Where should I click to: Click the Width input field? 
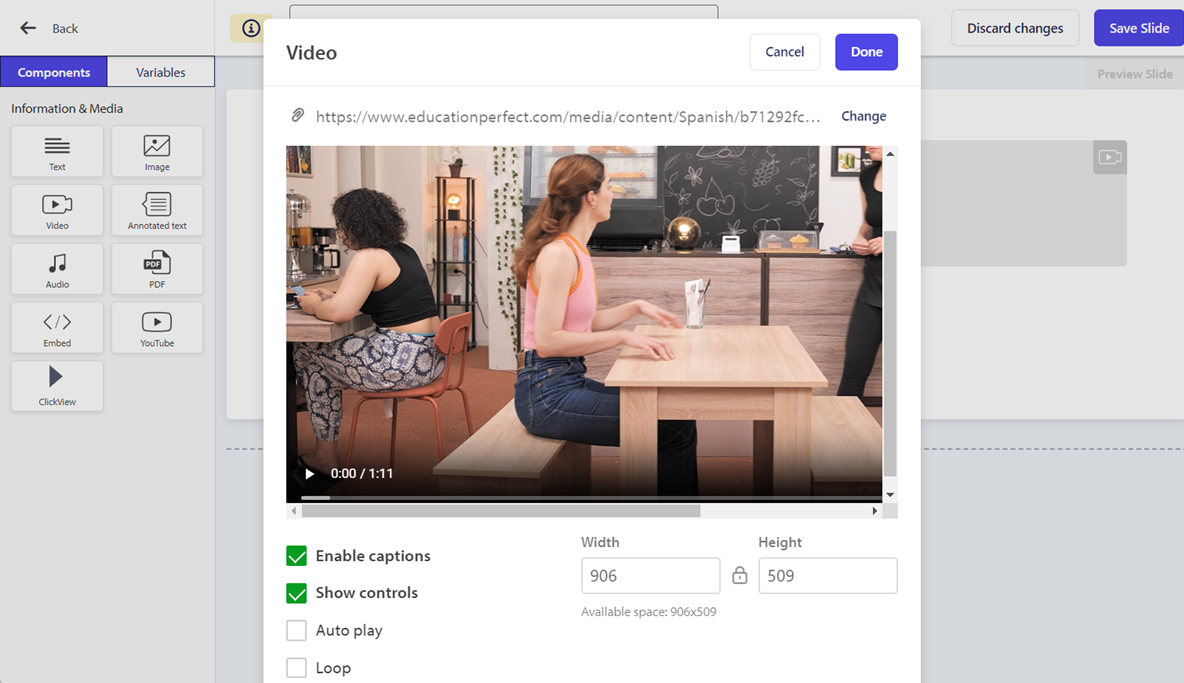click(x=650, y=576)
